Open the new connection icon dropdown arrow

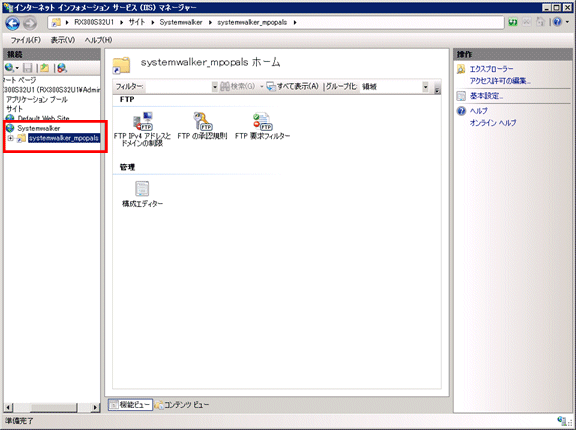tap(17, 68)
